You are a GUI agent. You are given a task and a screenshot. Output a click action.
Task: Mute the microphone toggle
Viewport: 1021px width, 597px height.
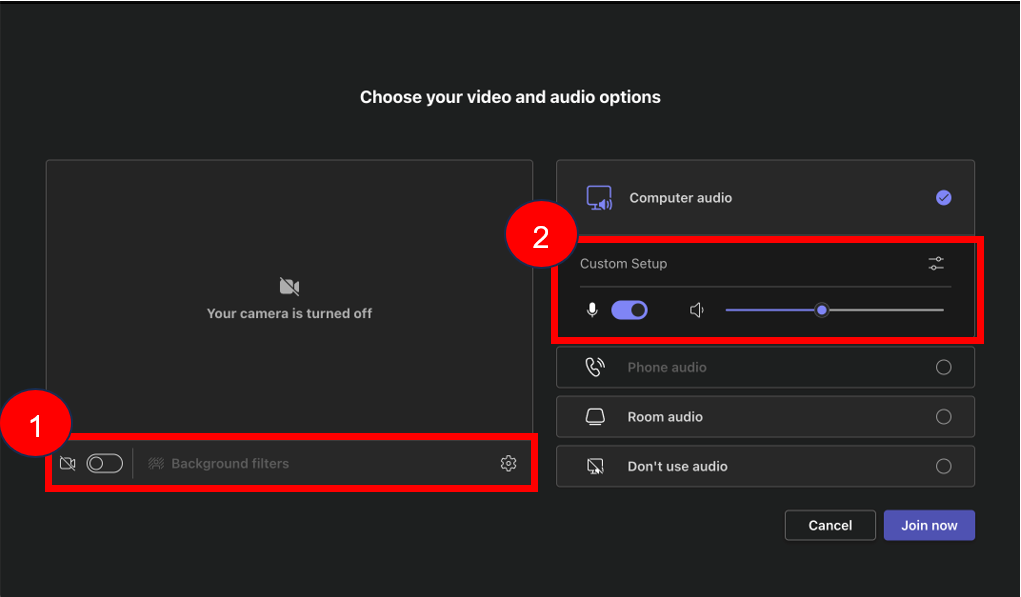[x=629, y=310]
